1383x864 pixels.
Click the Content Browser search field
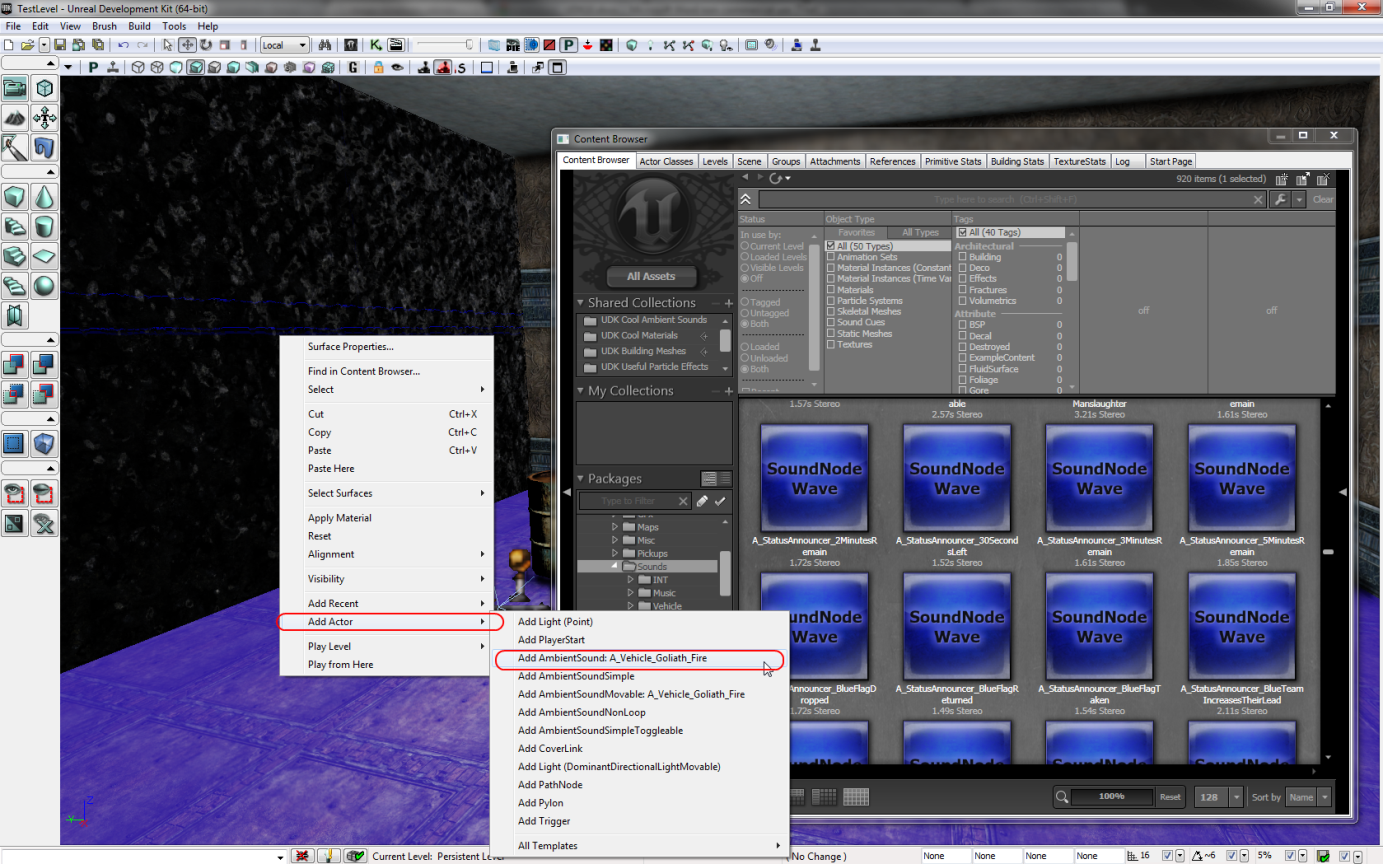point(1012,200)
